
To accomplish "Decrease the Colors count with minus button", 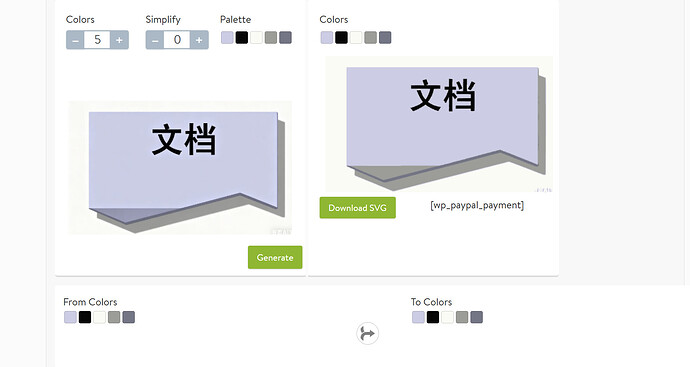I will pos(75,40).
